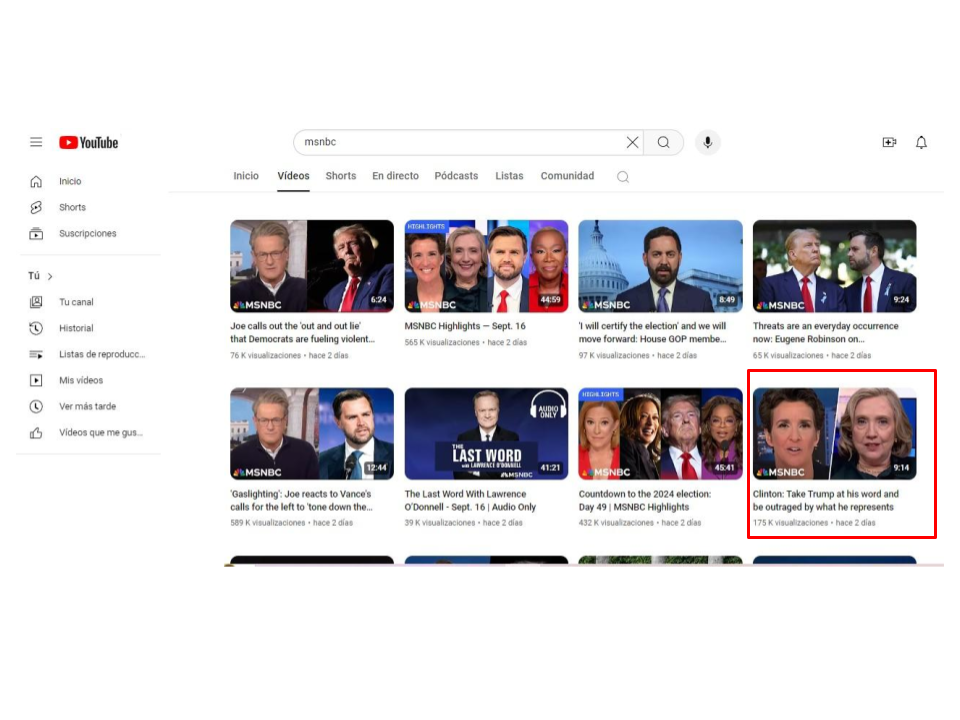Viewport: 960px width, 720px height.
Task: Click the thumbs-up Vídeos que me gustan icon
Action: (x=36, y=433)
